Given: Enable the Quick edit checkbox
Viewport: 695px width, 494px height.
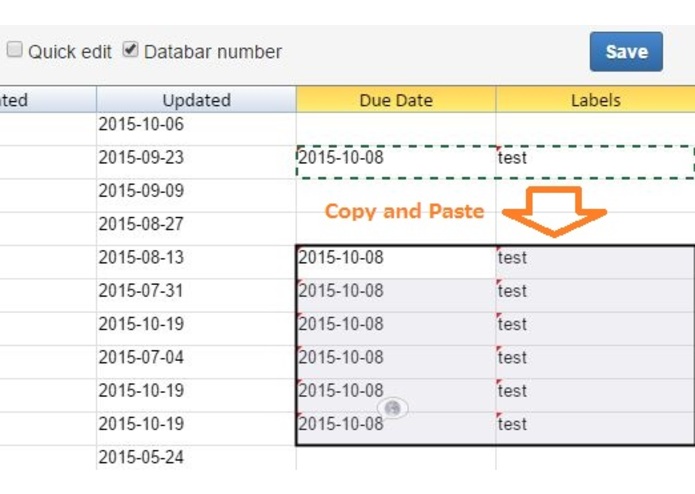Looking at the screenshot, I should click(14, 50).
